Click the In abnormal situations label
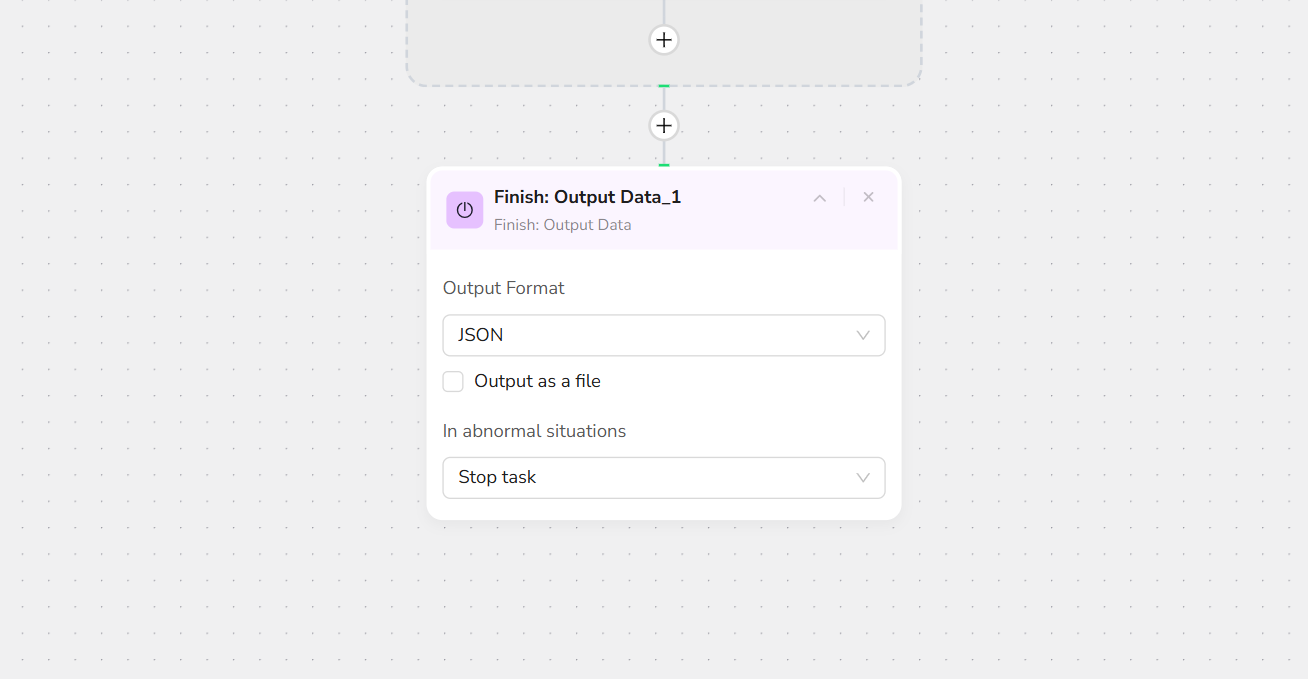 click(x=534, y=431)
